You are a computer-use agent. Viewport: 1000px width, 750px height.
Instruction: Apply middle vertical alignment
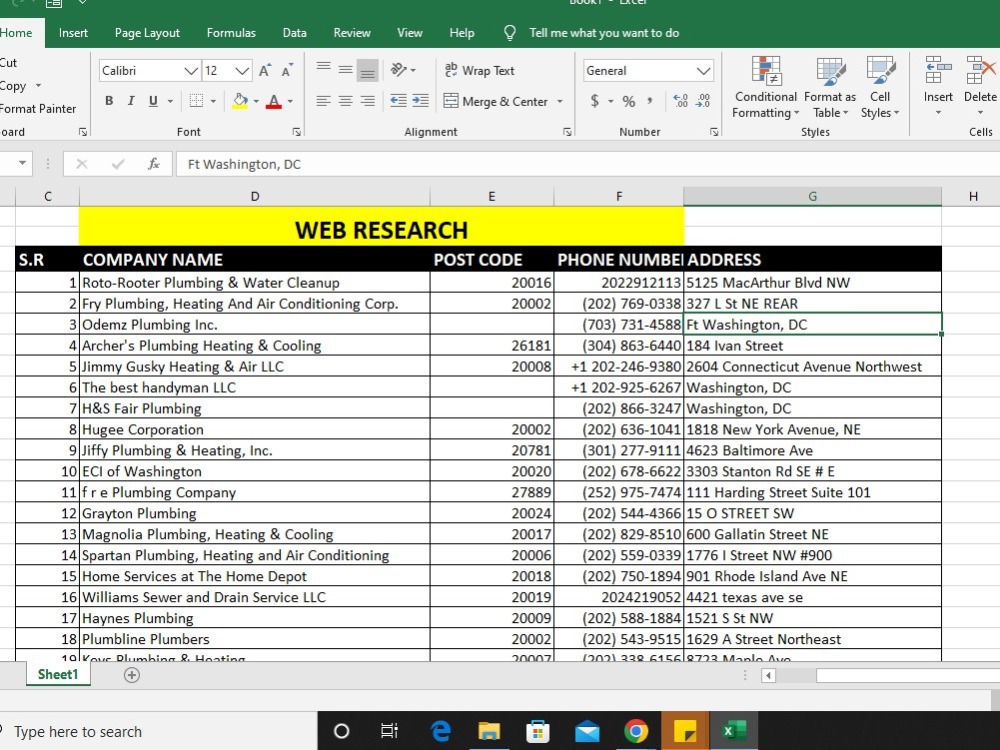tap(346, 70)
